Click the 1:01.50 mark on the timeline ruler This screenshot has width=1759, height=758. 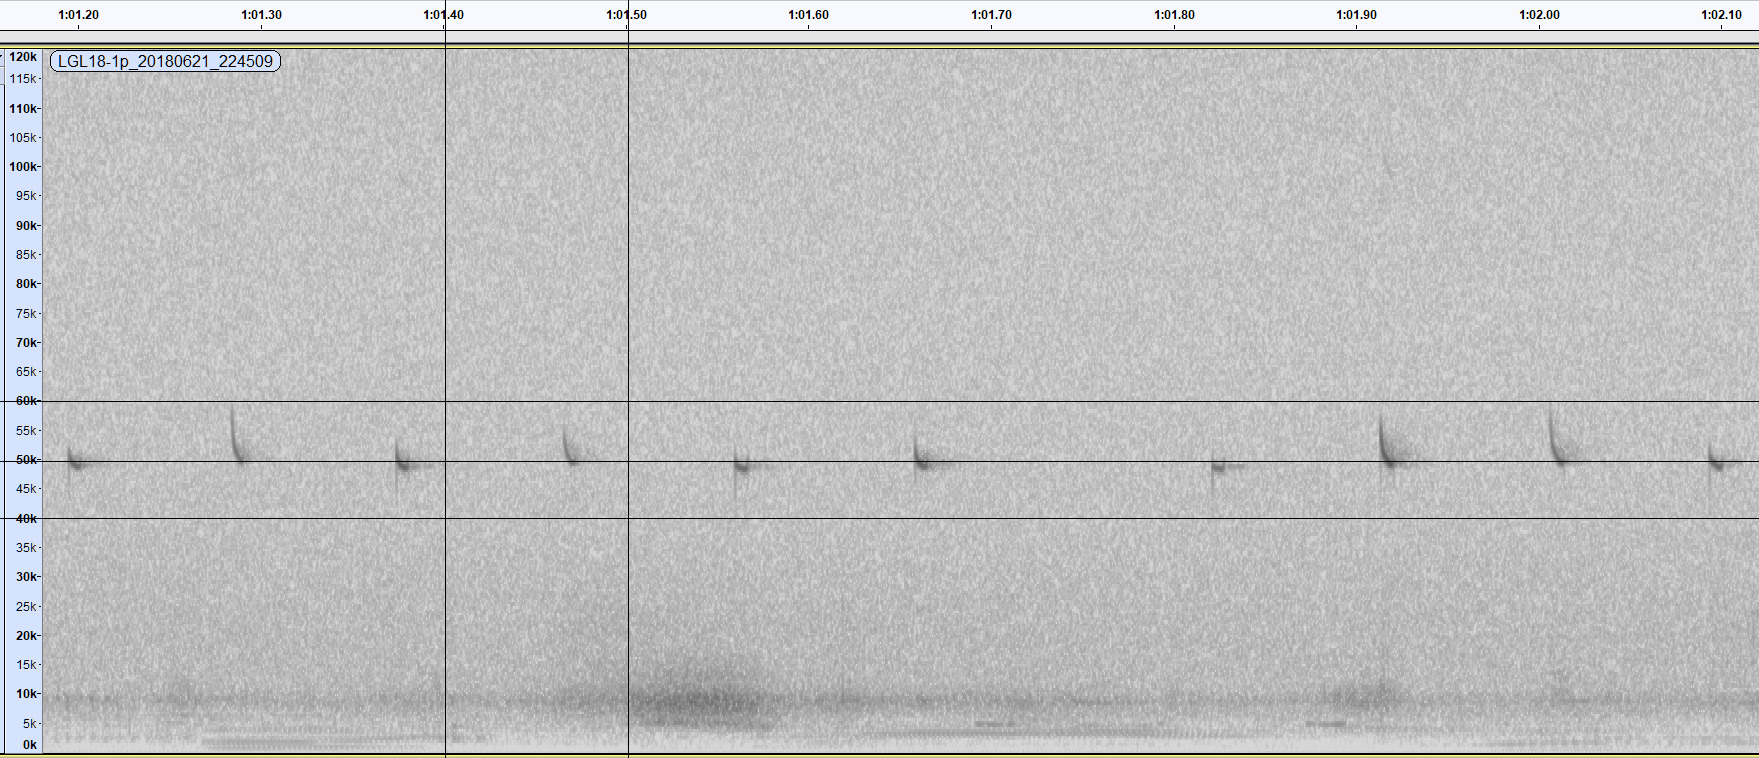click(626, 15)
